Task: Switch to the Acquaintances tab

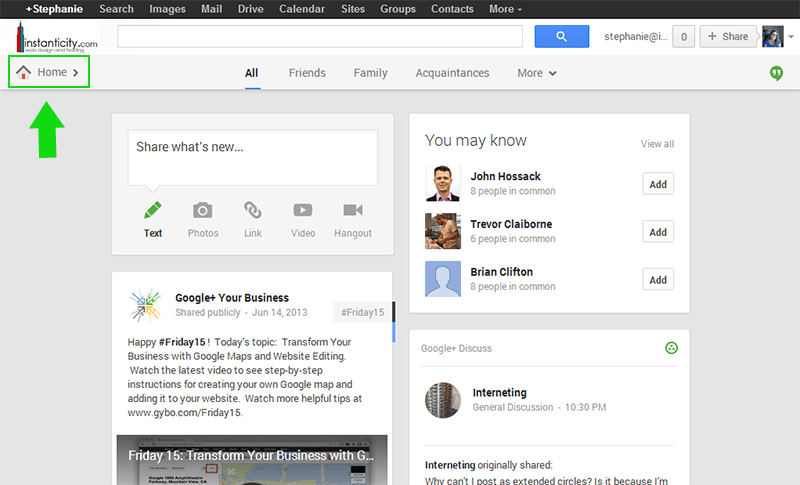Action: (x=452, y=73)
